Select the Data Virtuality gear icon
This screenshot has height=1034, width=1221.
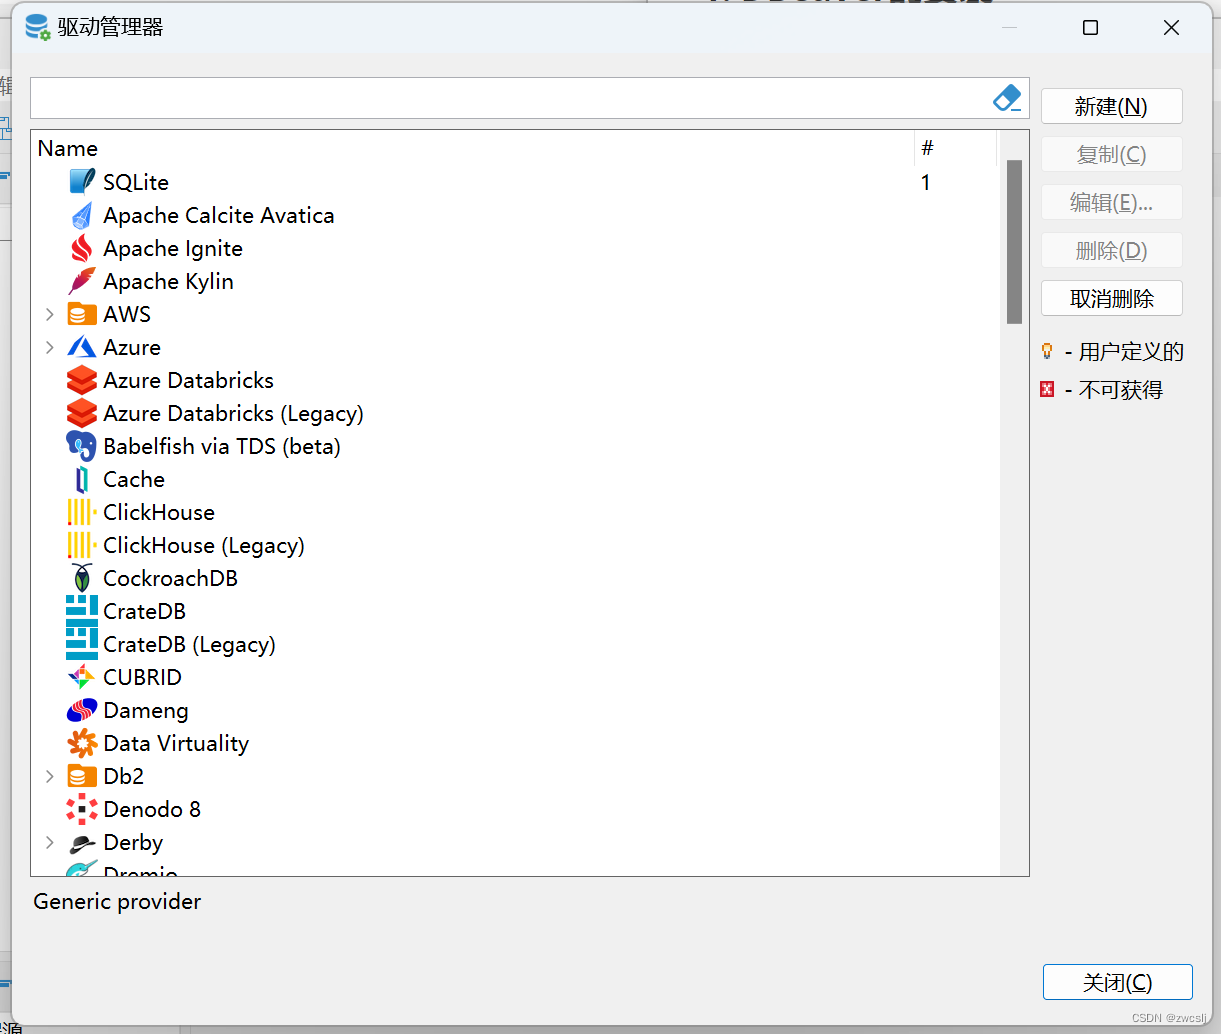(x=82, y=743)
